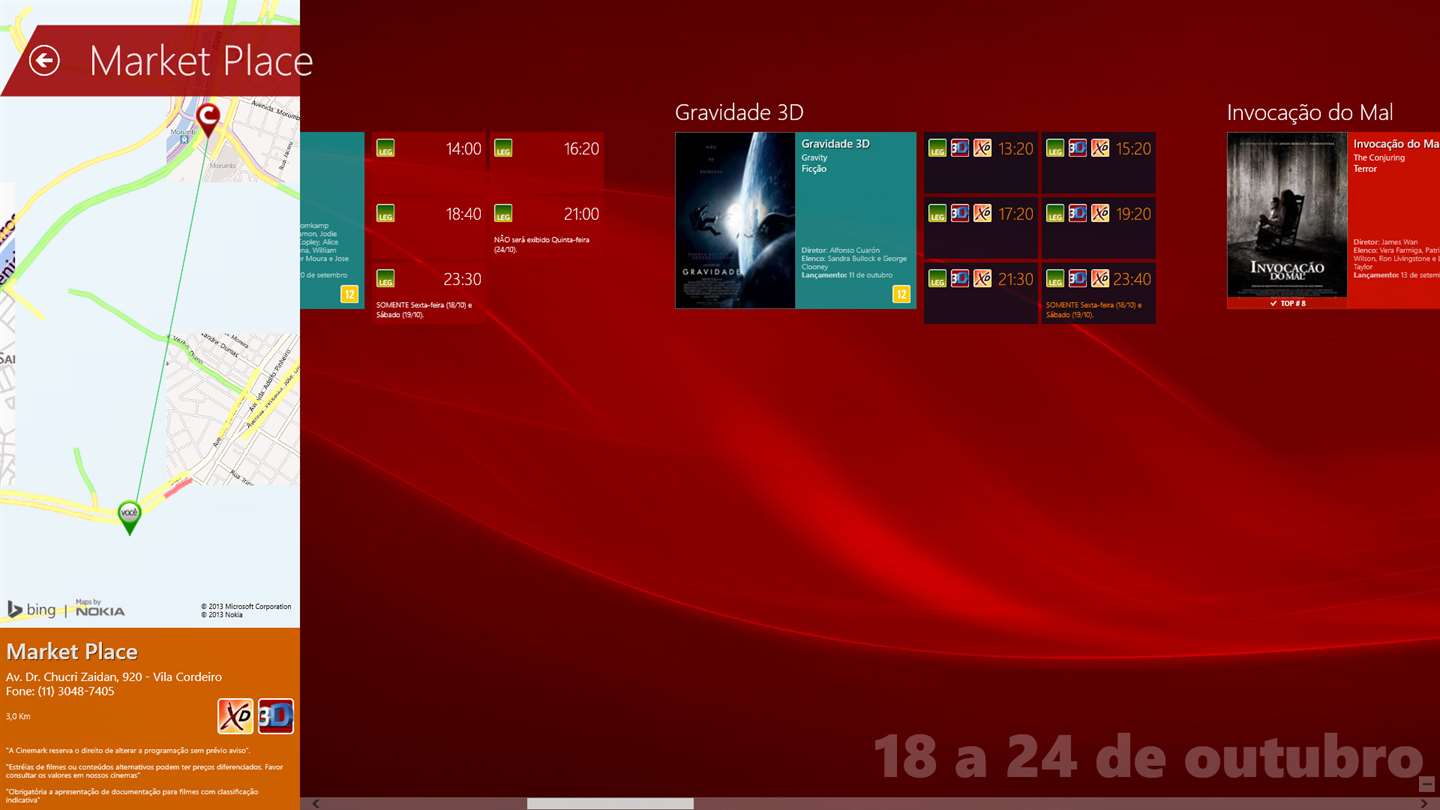The height and width of the screenshot is (810, 1440).
Task: Select 'SOMENTE Sexta-feira' note under 23:30
Action: coord(424,310)
